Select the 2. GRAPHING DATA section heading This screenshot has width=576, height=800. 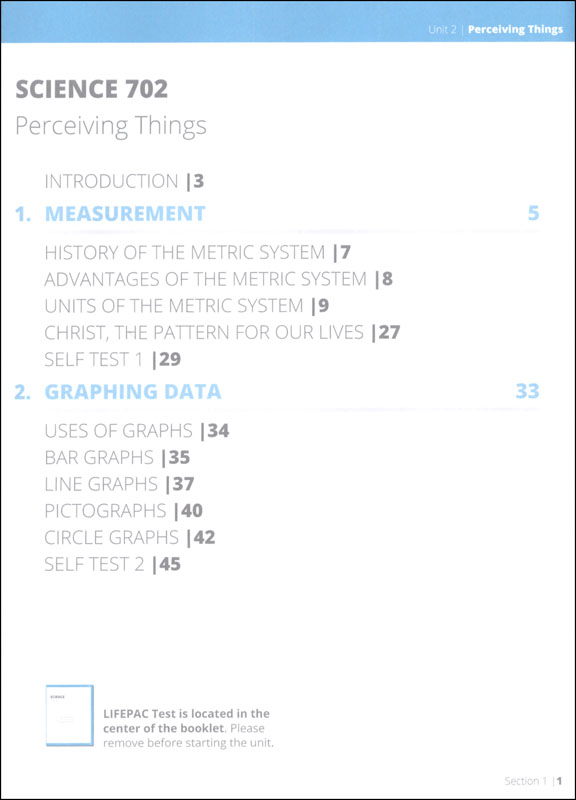[x=118, y=391]
